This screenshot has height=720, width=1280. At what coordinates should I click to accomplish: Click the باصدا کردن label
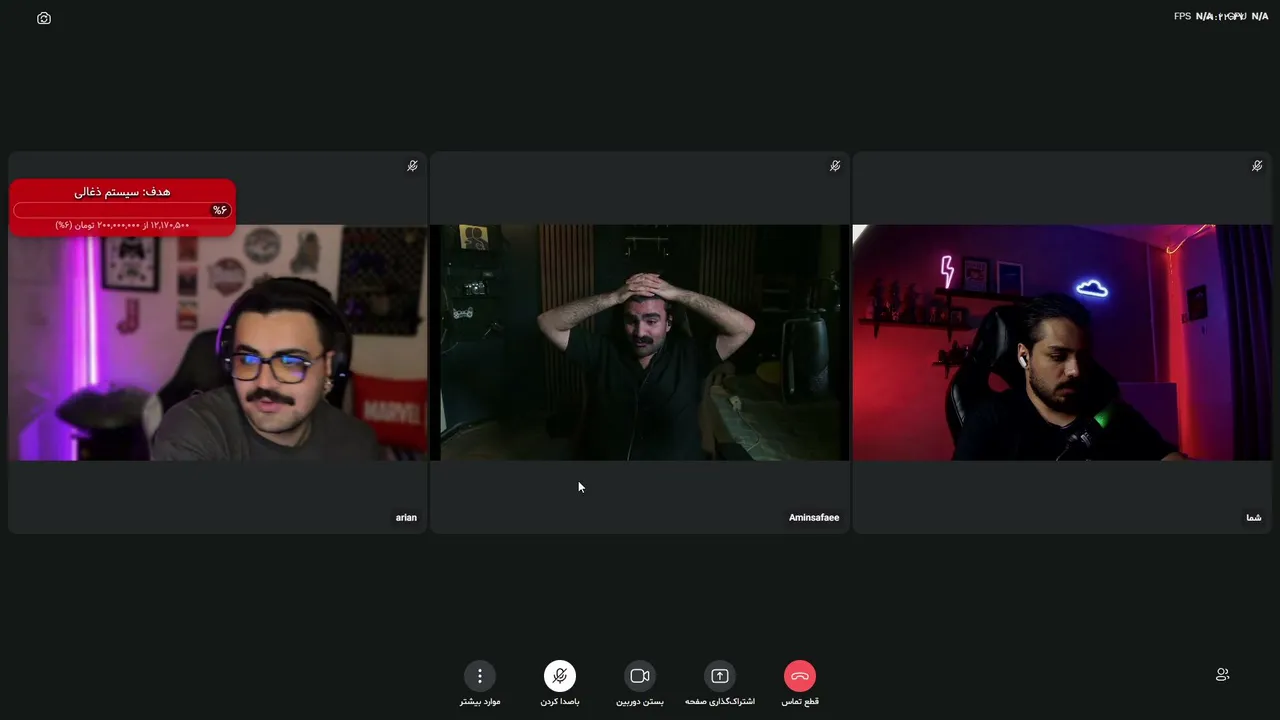(x=560, y=702)
